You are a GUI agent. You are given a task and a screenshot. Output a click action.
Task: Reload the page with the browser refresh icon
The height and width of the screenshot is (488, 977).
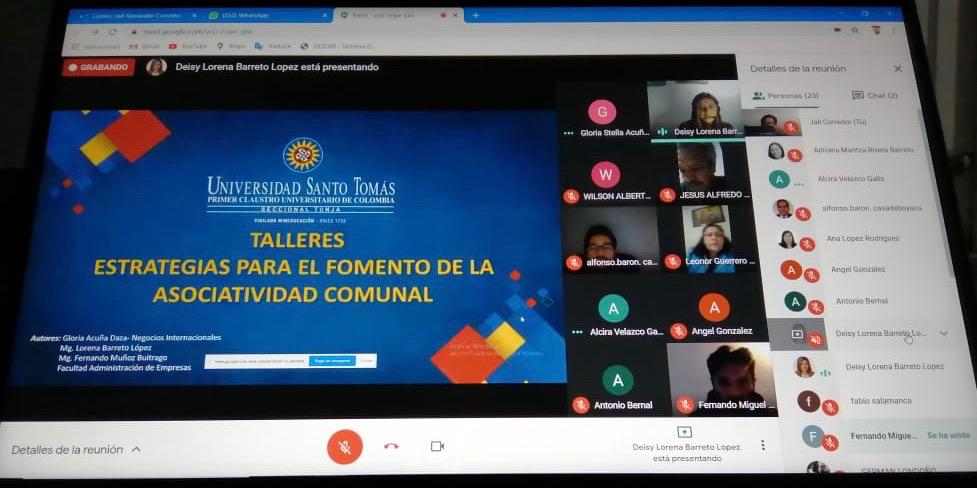coord(113,31)
